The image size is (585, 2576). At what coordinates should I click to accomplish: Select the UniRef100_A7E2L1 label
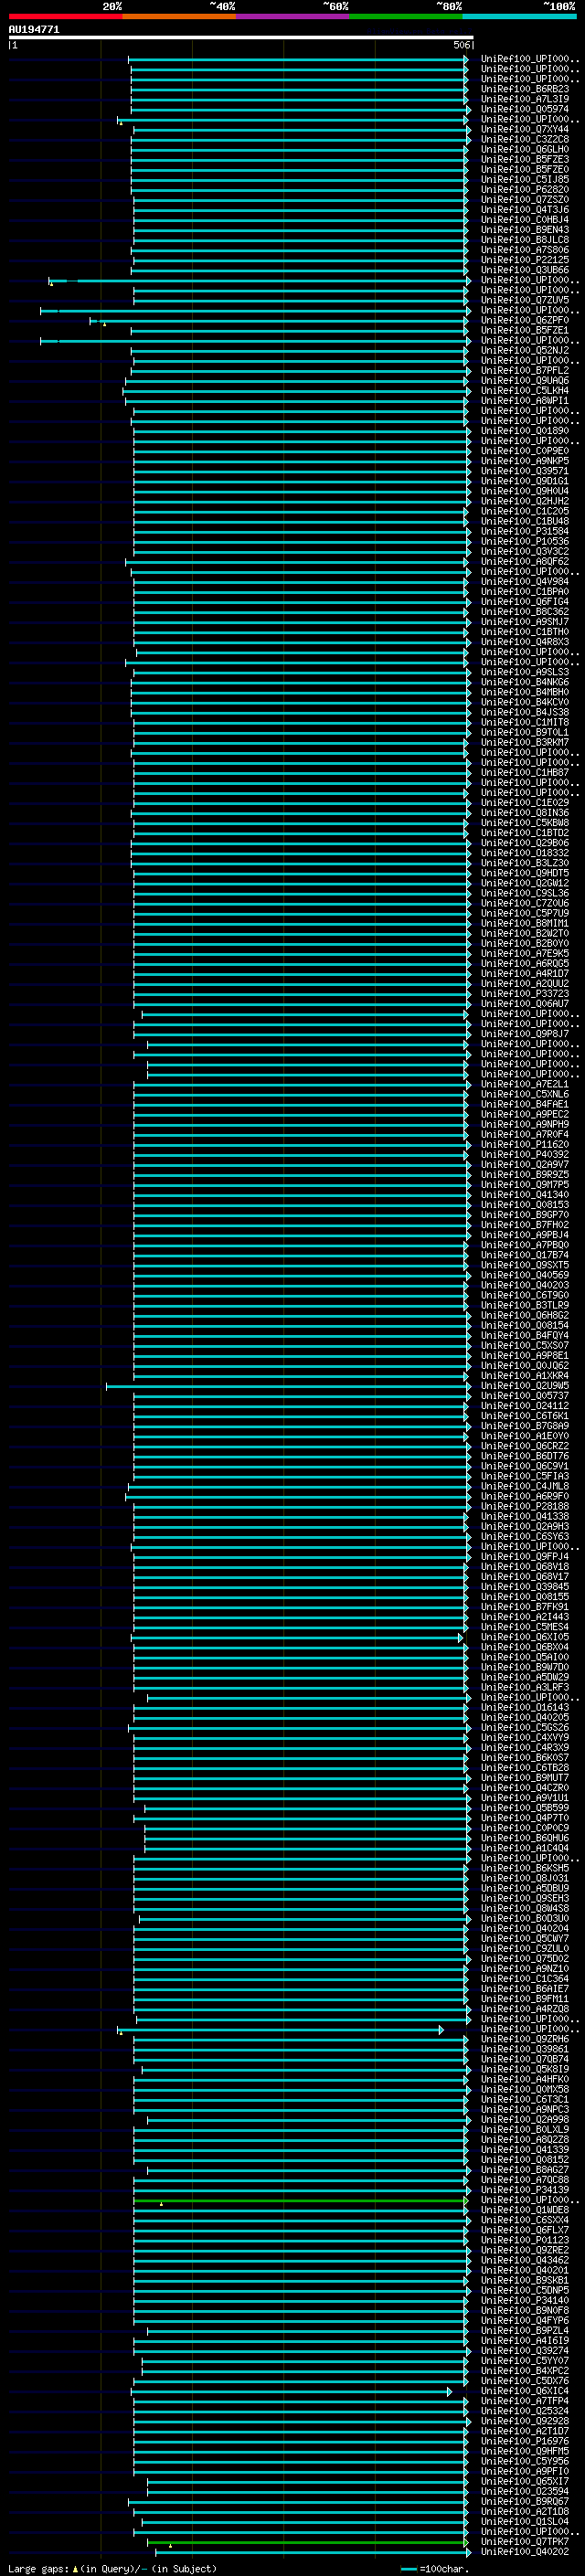point(525,1085)
